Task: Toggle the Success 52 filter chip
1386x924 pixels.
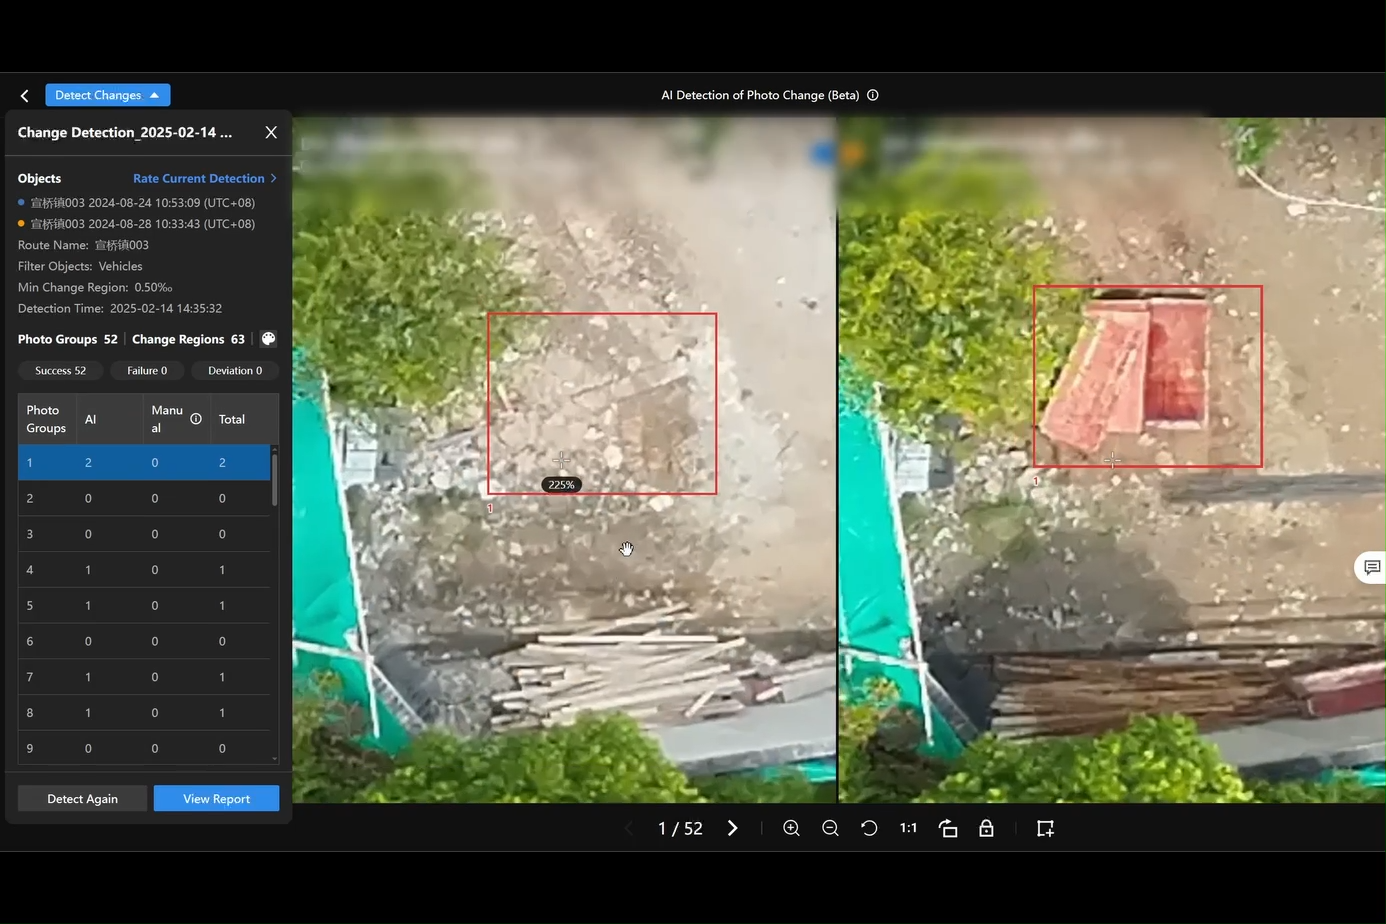Action: point(60,371)
